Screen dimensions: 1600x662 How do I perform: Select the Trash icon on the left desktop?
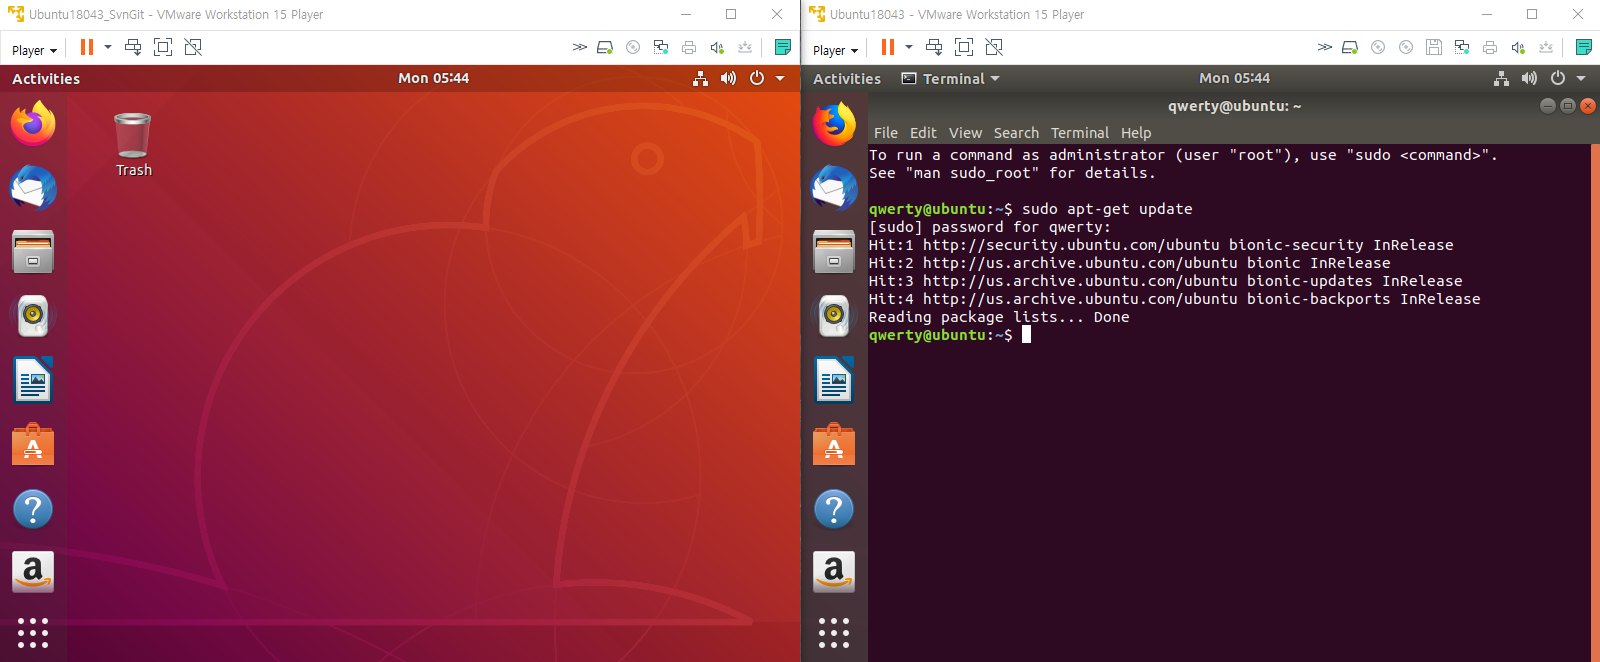133,145
